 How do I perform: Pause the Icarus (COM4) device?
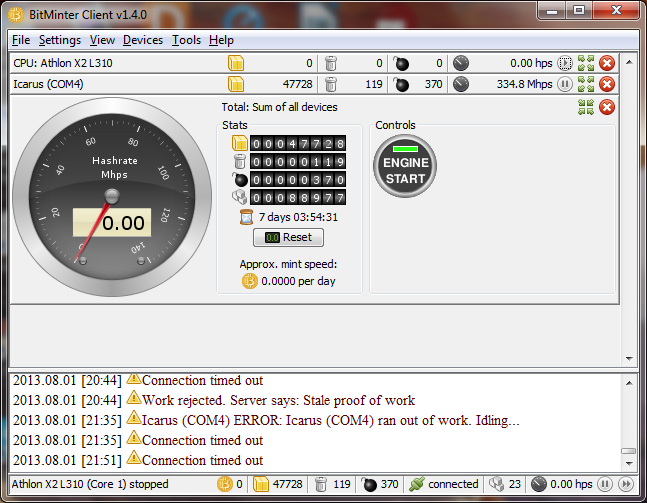coord(565,84)
